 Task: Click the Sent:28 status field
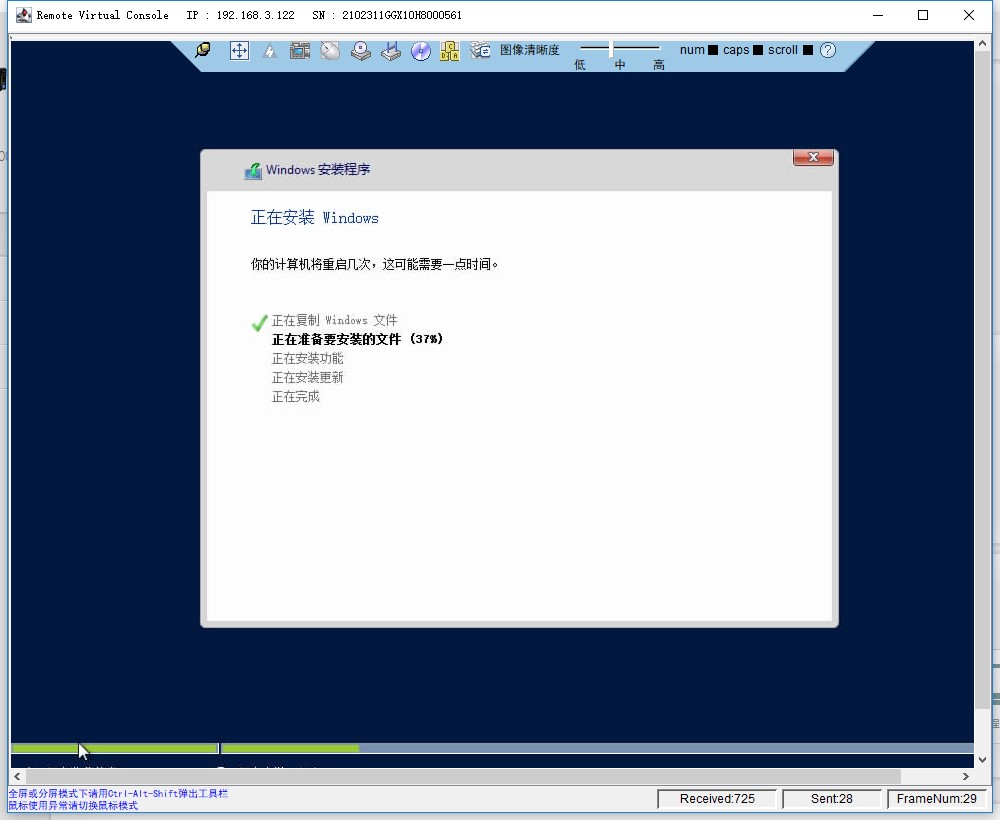(831, 799)
